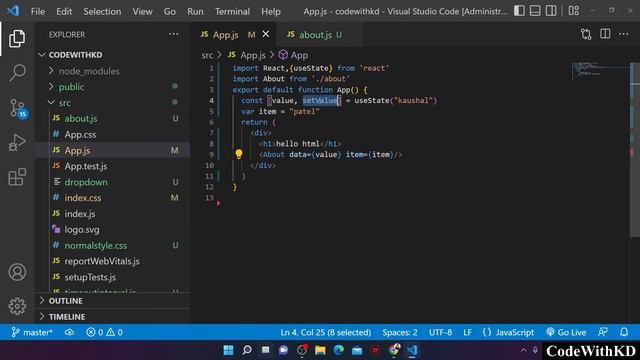Screen dimensions: 640x360
Task: Click src in the breadcrumb
Action: (207, 55)
